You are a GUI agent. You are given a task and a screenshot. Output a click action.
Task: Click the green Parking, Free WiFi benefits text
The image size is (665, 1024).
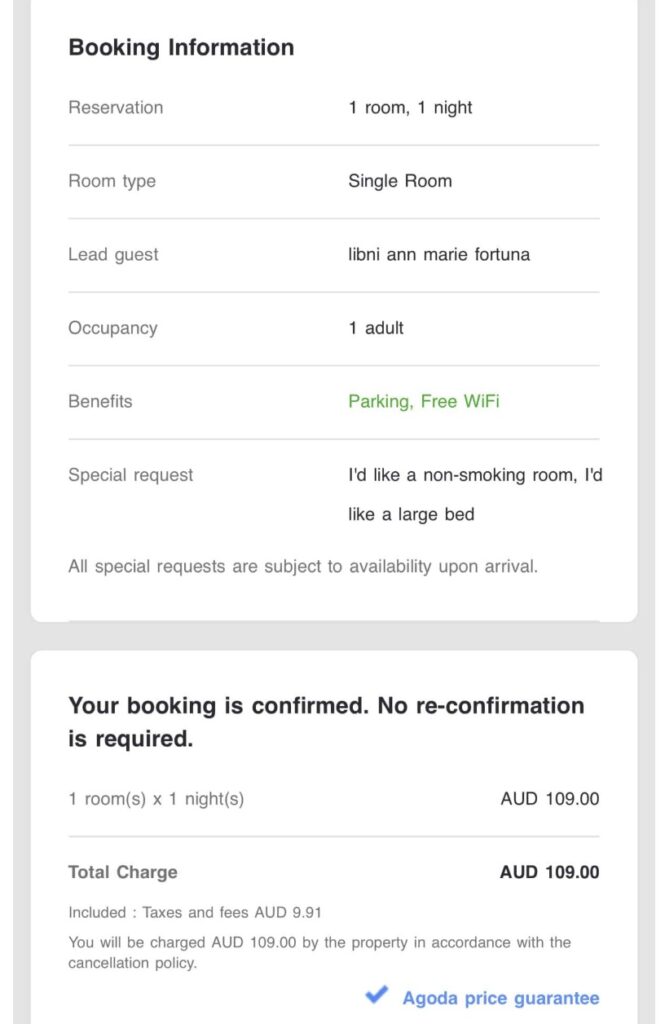(x=423, y=401)
